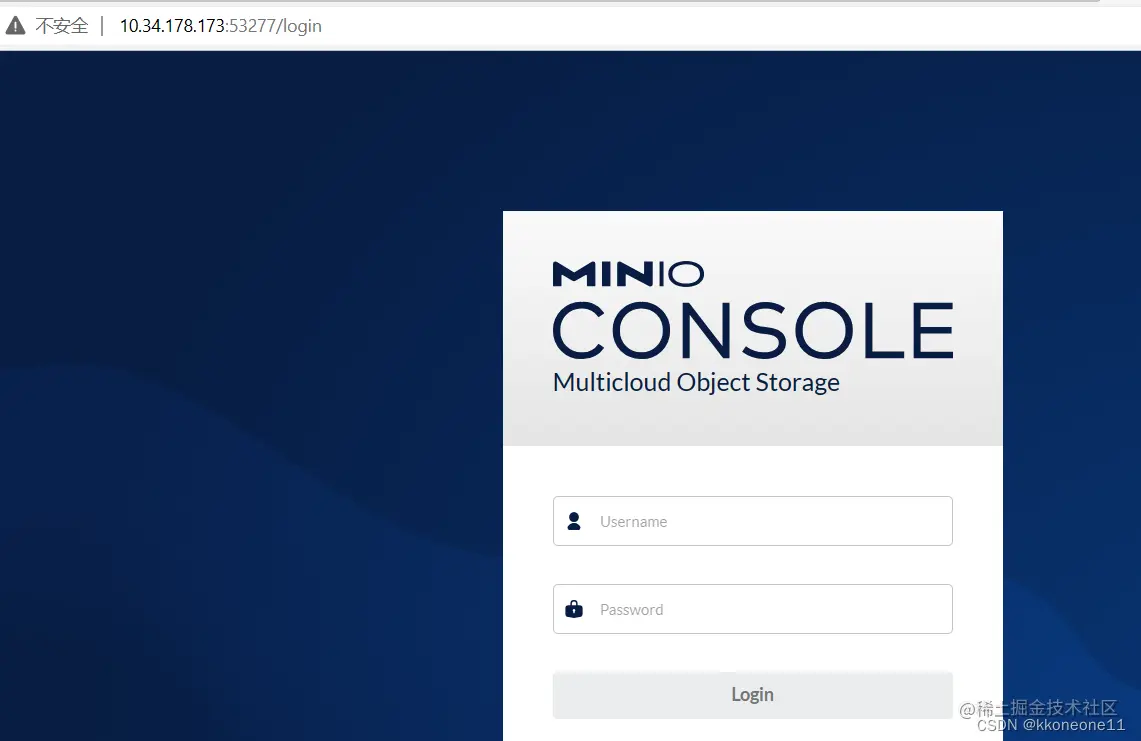The width and height of the screenshot is (1141, 741).
Task: Click the 'Multicloud Object Storage' tagline
Action: tap(696, 383)
